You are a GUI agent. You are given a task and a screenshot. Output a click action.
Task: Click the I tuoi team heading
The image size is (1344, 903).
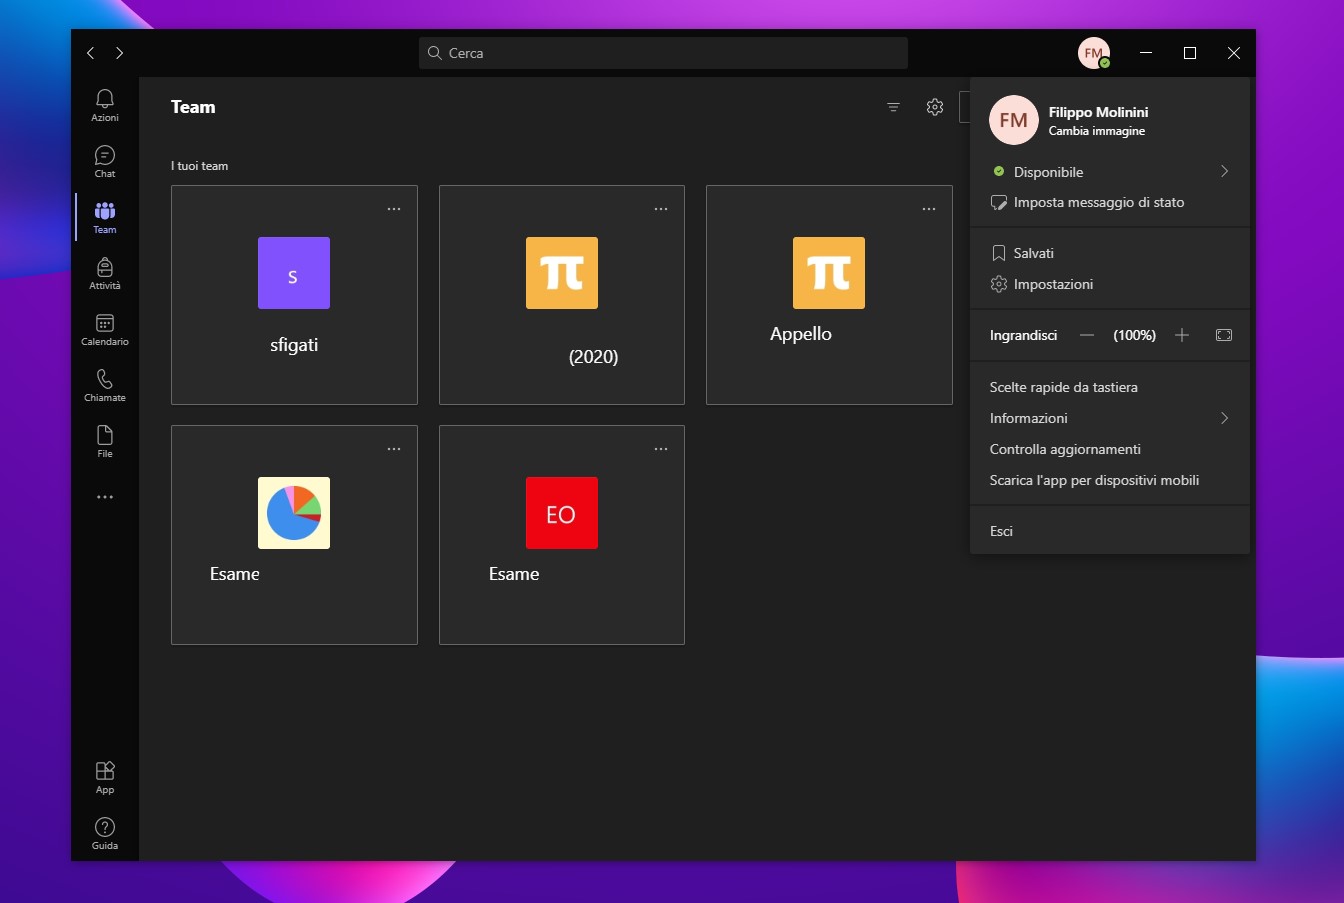[199, 166]
